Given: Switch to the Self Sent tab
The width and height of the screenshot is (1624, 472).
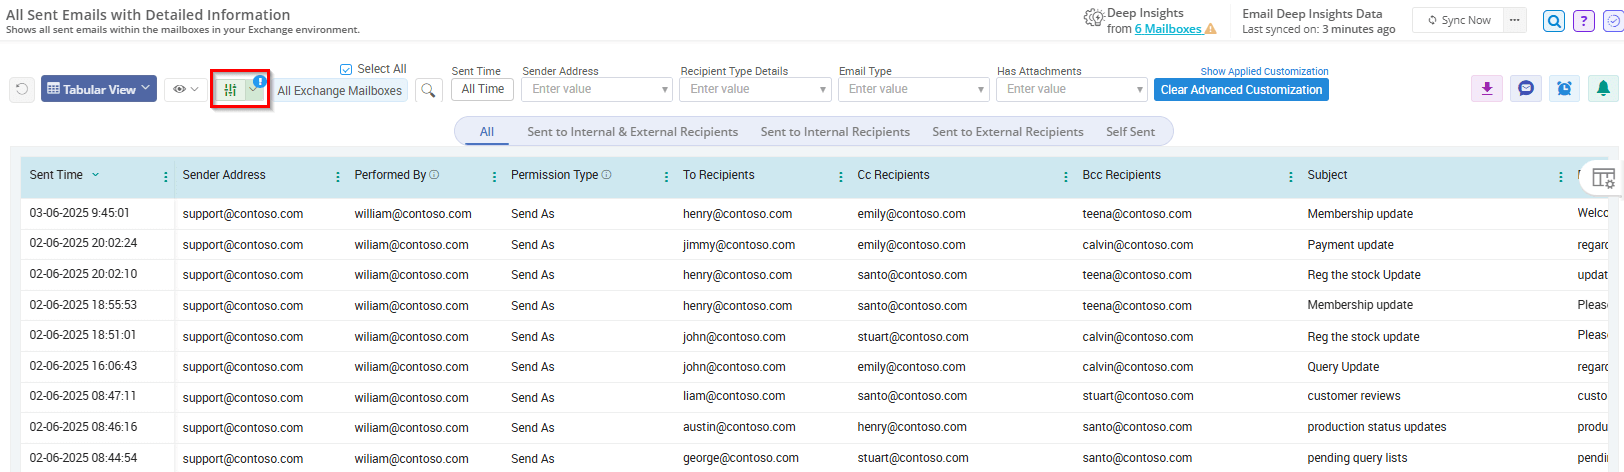Looking at the screenshot, I should pos(1130,132).
